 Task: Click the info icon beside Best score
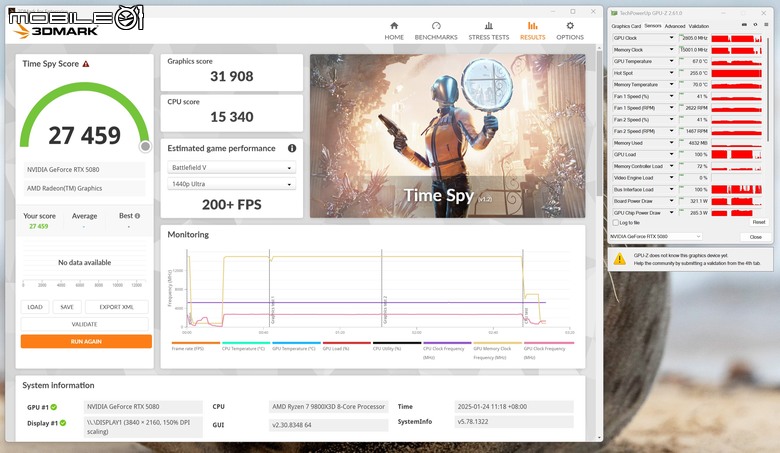(137, 216)
